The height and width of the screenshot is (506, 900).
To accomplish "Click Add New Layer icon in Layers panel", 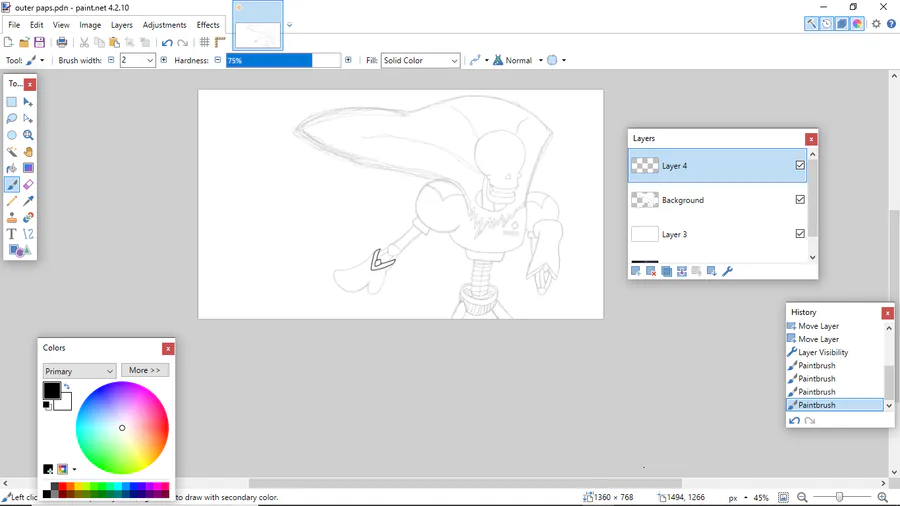I will click(636, 271).
